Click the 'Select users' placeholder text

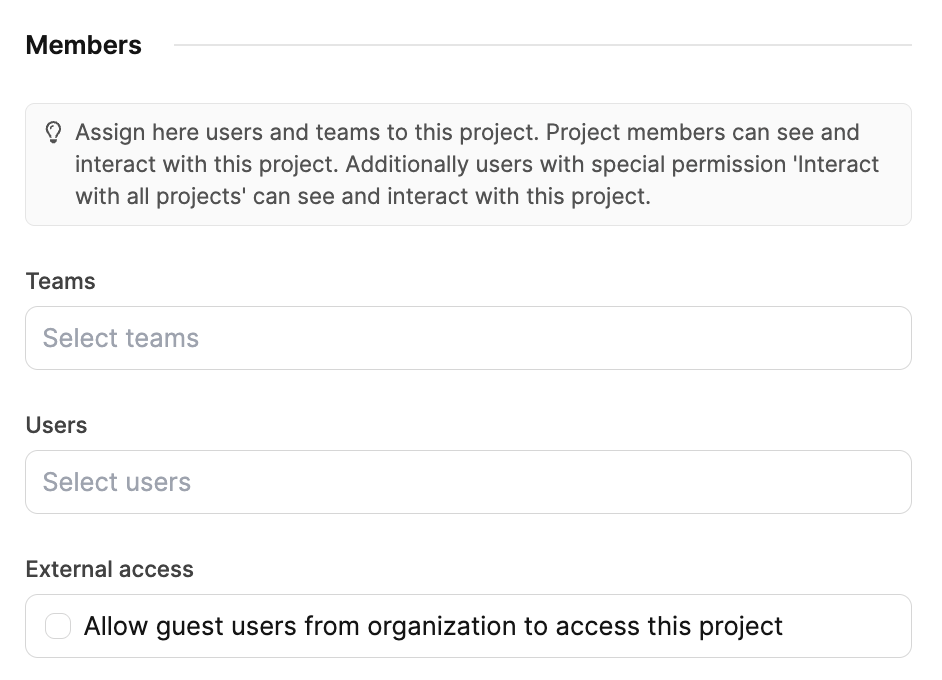coord(117,482)
